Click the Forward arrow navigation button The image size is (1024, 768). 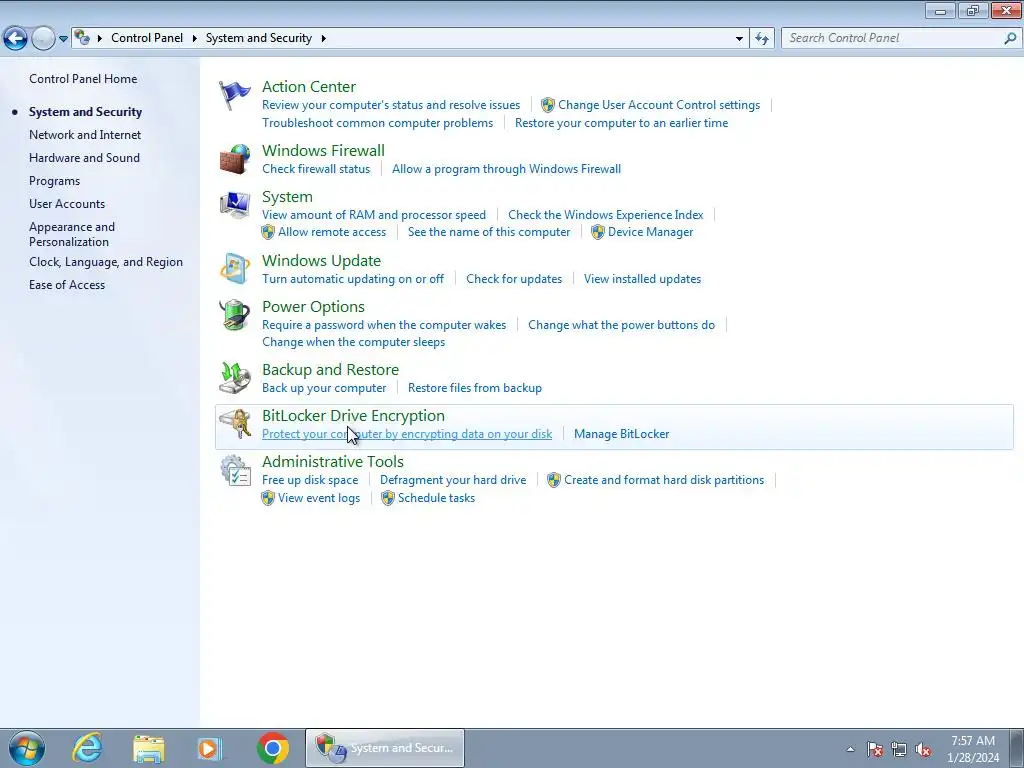[43, 39]
